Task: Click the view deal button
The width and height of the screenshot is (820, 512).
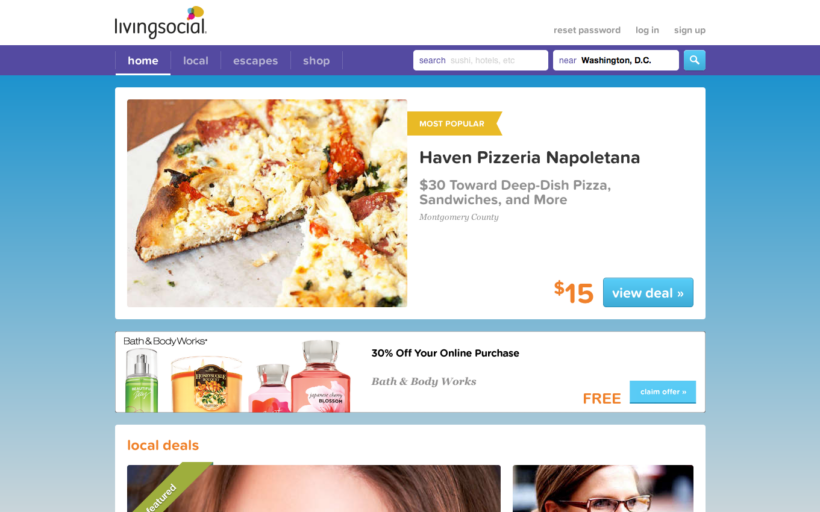Action: pos(648,292)
